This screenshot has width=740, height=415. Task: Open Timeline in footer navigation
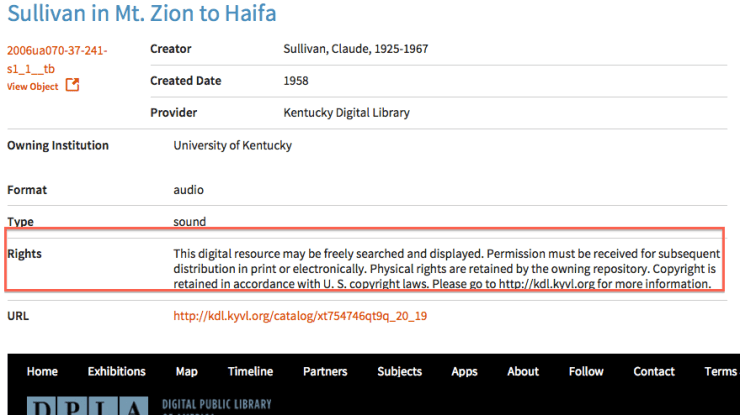(x=250, y=372)
